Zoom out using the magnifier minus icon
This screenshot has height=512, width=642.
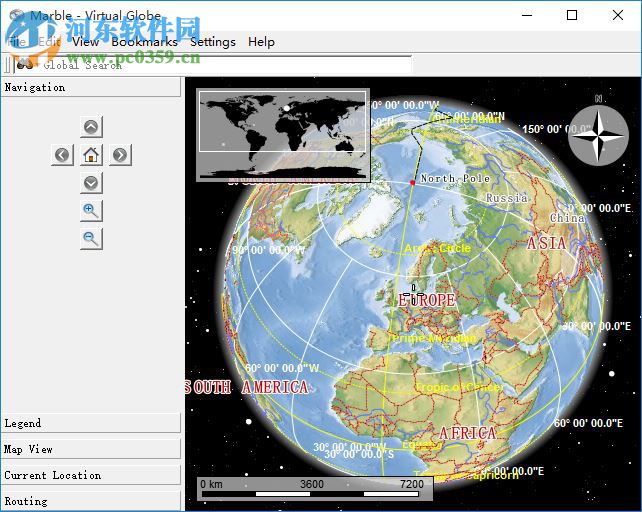click(91, 238)
